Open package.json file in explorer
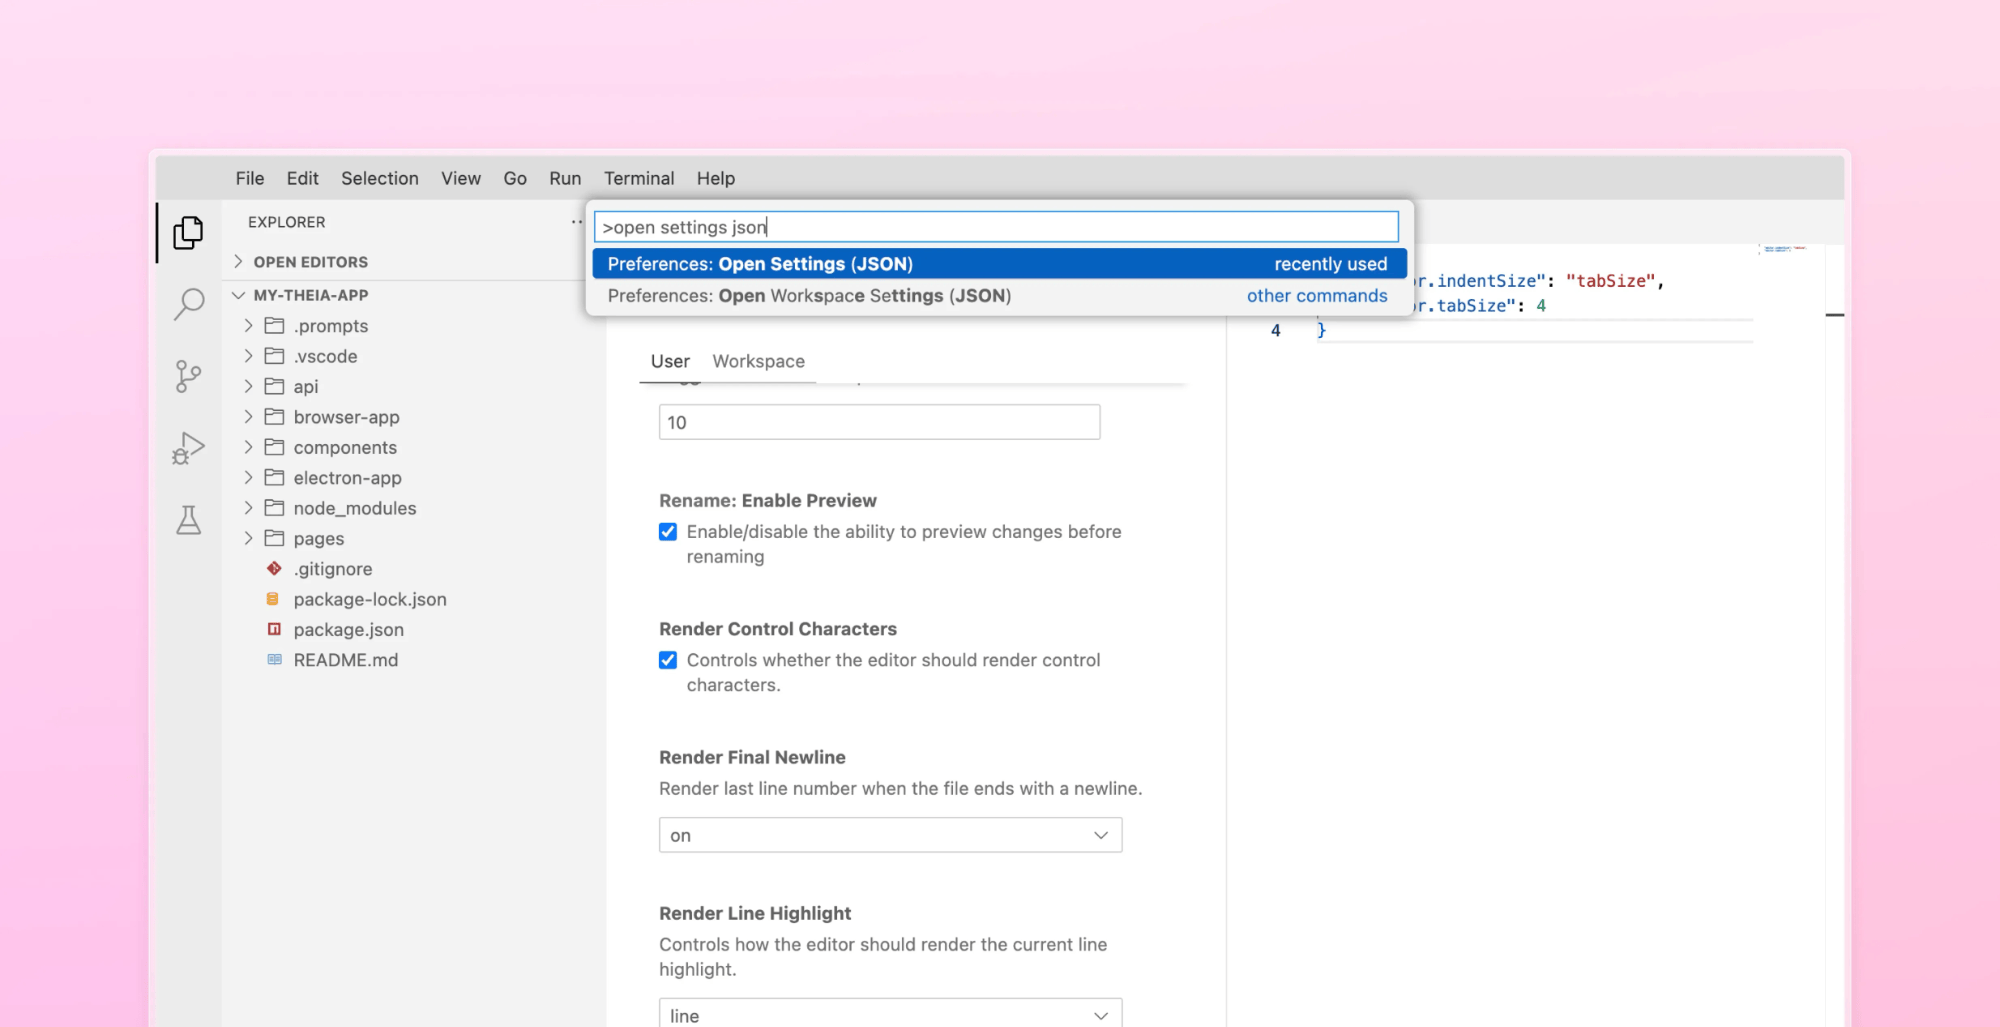Image resolution: width=2000 pixels, height=1027 pixels. (348, 630)
